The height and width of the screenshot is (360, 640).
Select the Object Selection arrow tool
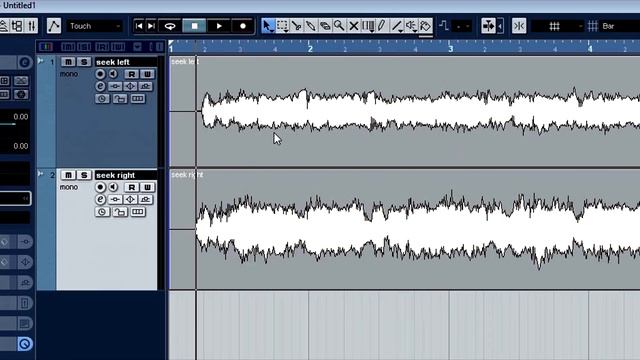pyautogui.click(x=267, y=26)
